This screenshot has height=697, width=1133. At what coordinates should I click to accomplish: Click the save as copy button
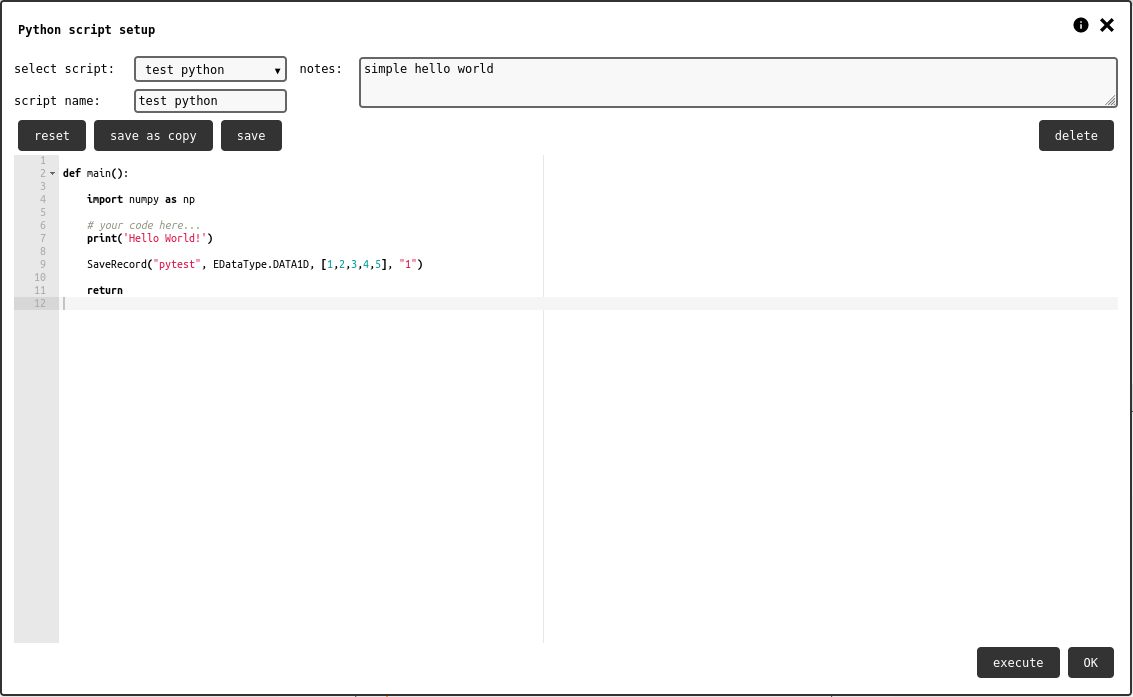153,136
